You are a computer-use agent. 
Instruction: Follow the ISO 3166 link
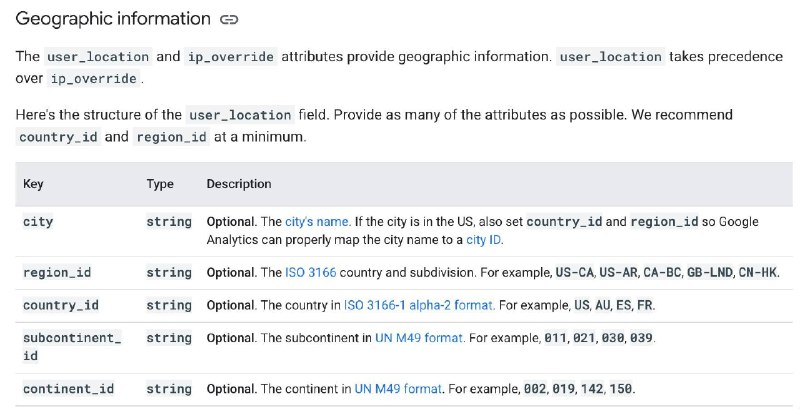tap(311, 272)
